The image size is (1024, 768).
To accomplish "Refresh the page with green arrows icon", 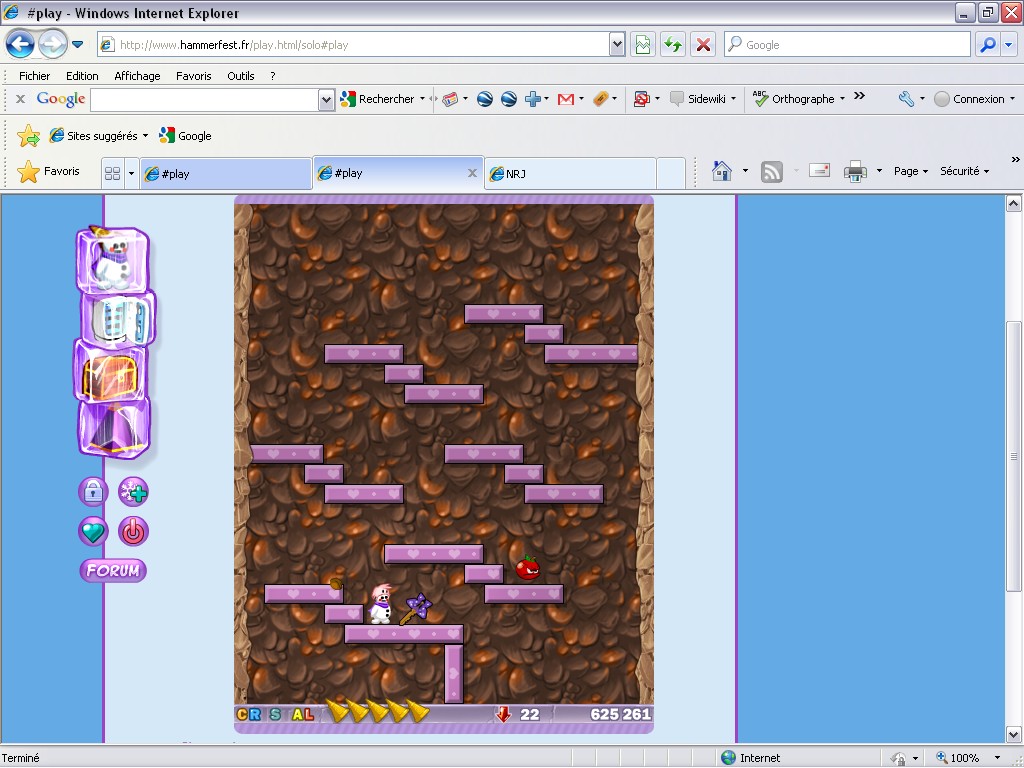I will 673,44.
